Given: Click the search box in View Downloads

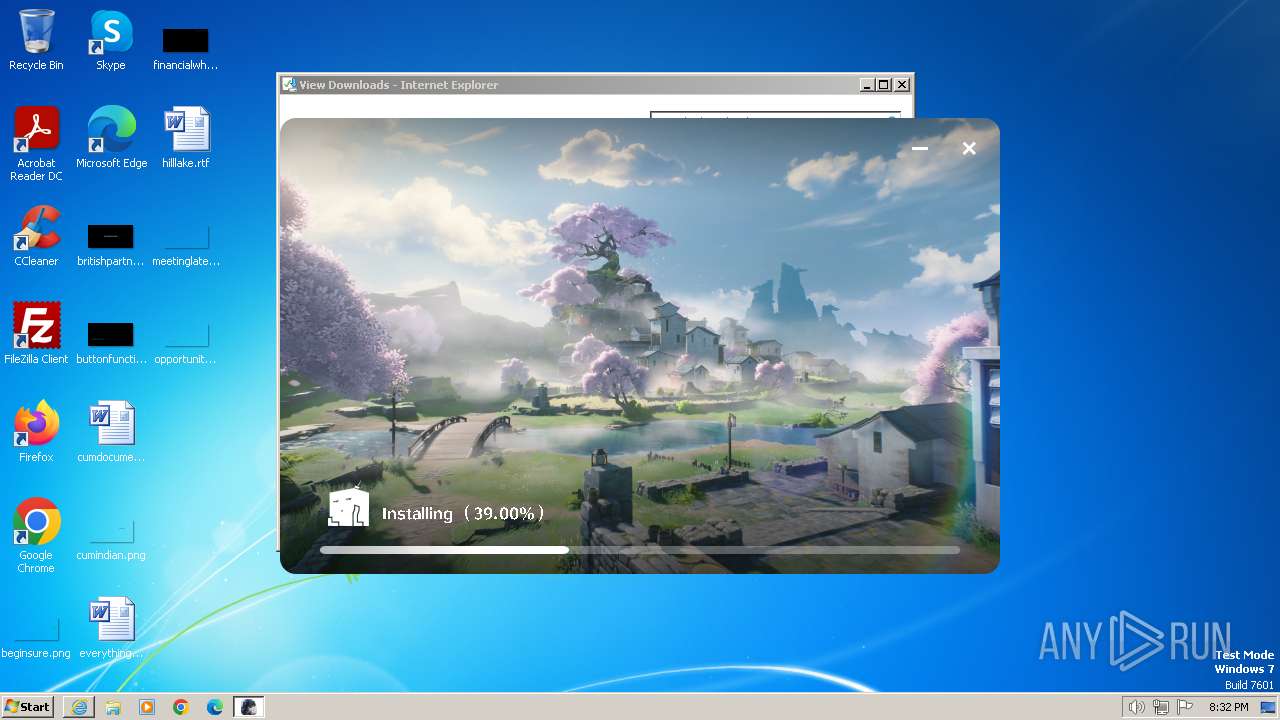Looking at the screenshot, I should (775, 115).
